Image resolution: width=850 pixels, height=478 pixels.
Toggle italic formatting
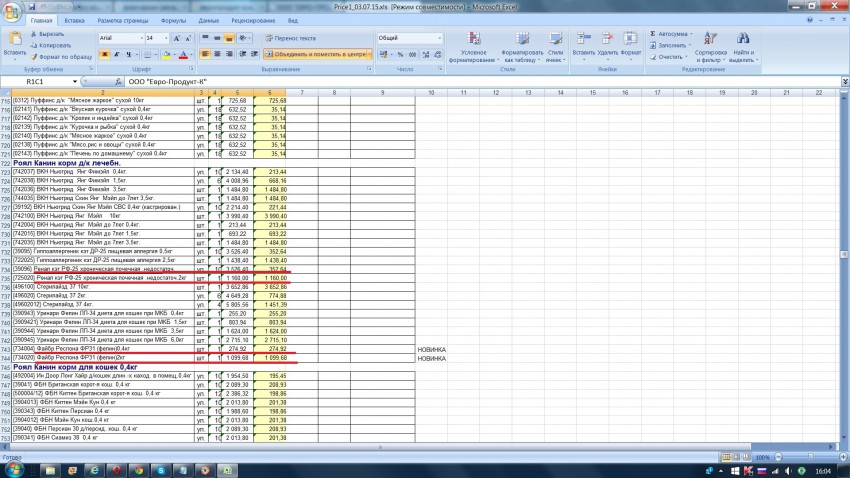pos(116,54)
